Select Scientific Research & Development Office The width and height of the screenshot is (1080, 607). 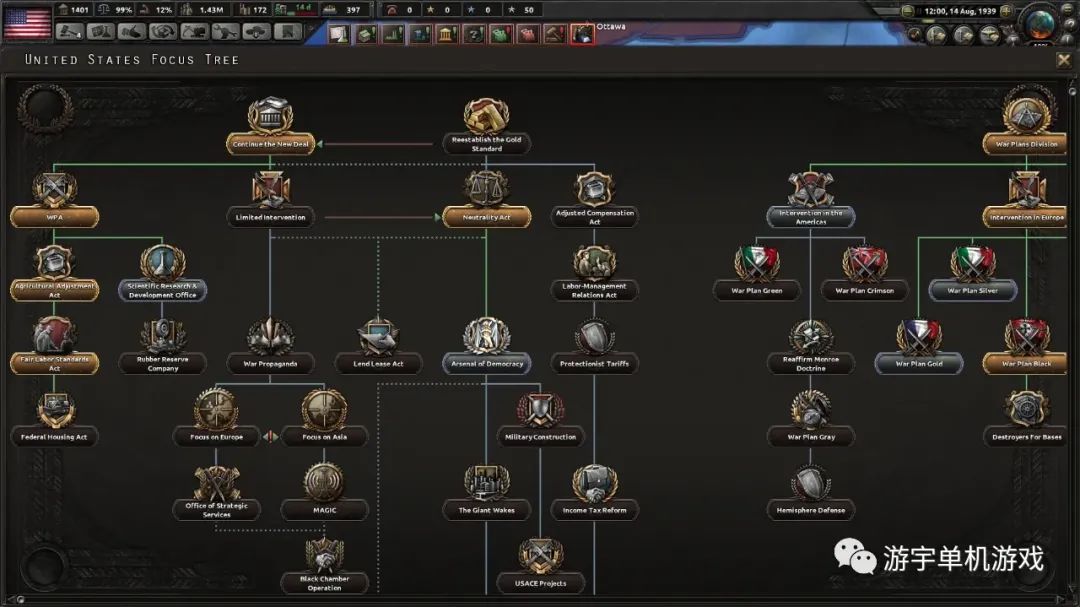pyautogui.click(x=162, y=273)
